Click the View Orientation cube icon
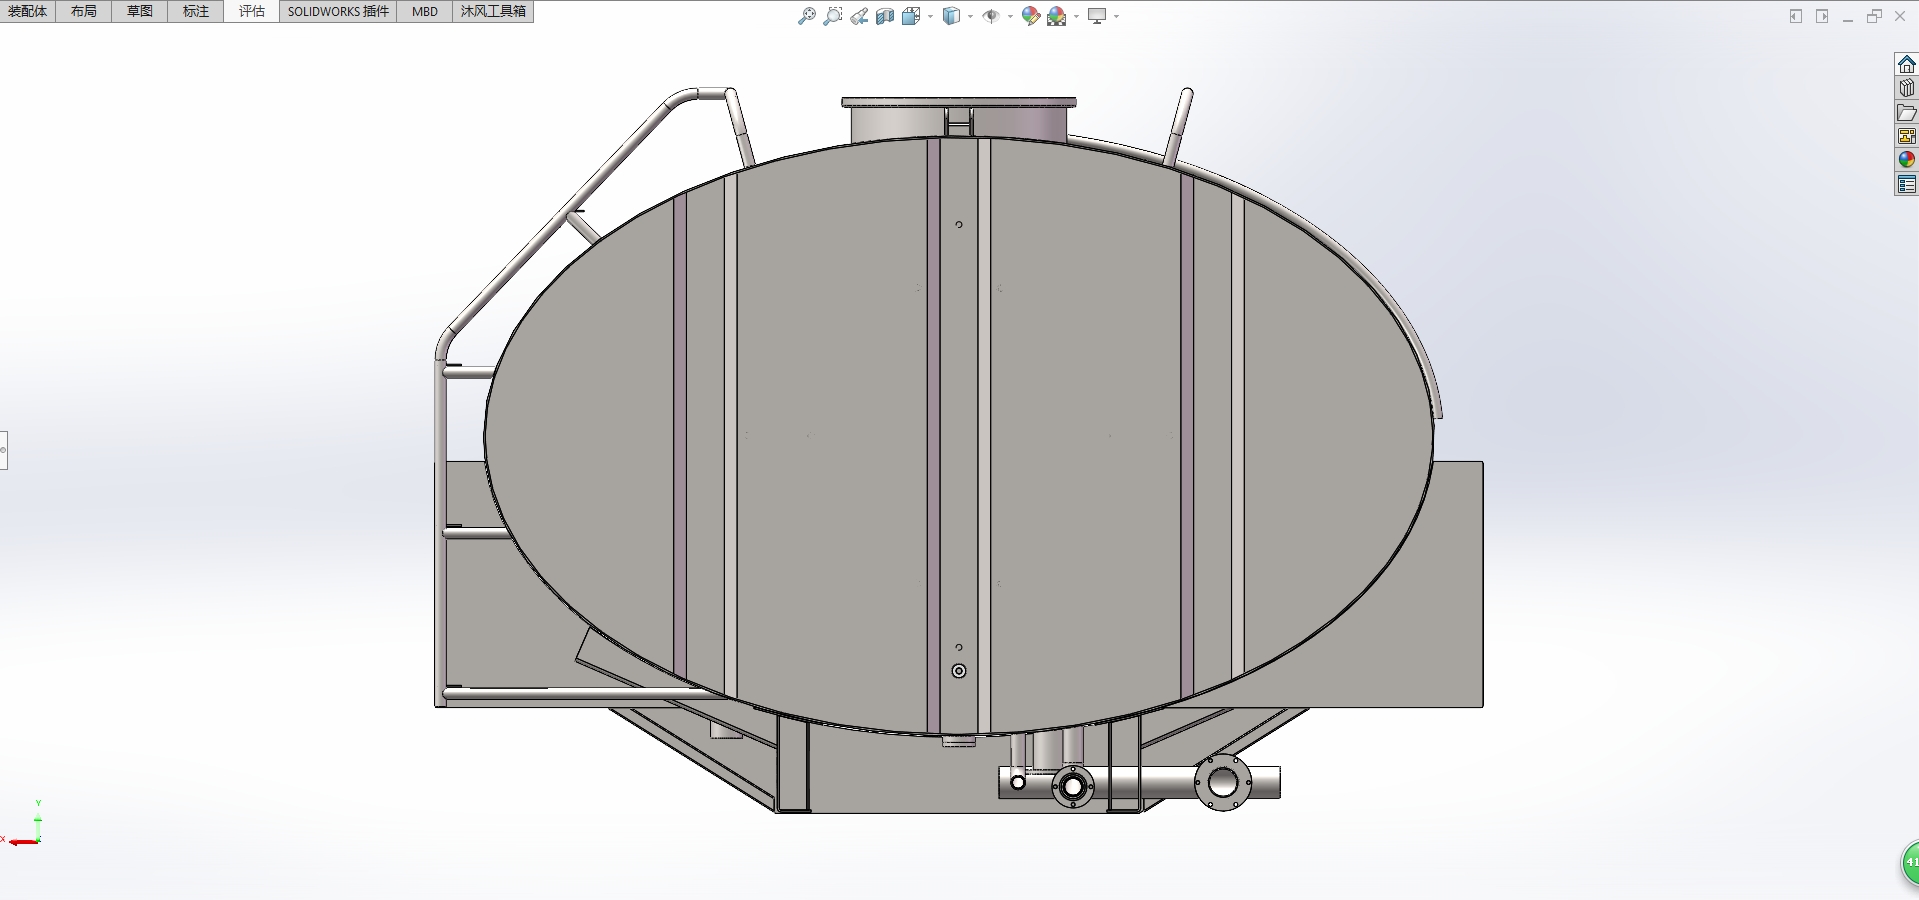This screenshot has height=900, width=1919. tap(911, 16)
